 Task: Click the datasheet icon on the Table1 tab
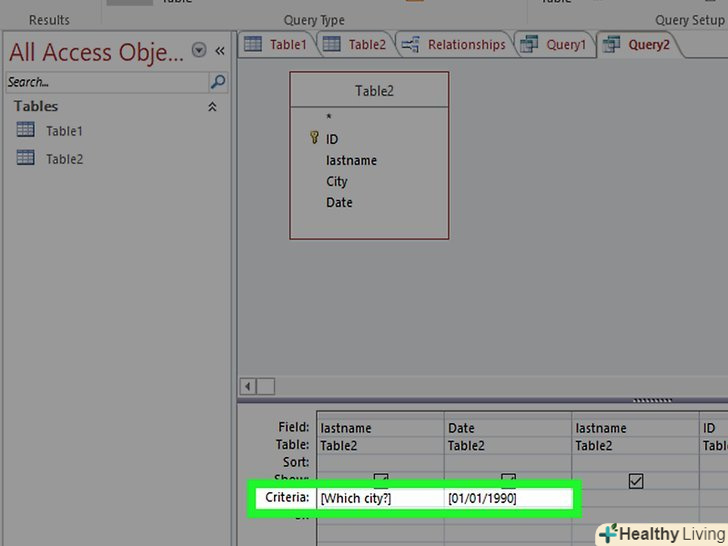[254, 44]
